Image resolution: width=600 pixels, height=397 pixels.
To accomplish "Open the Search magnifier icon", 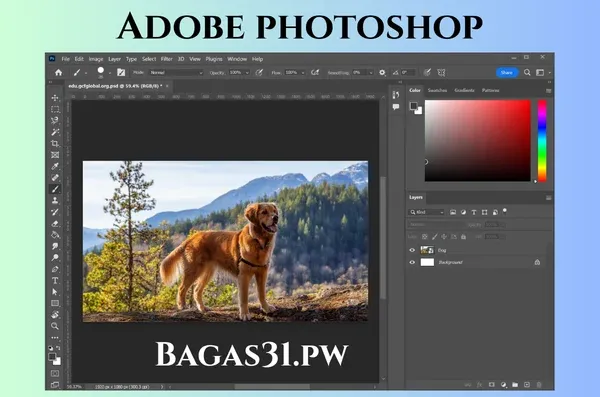I will click(527, 72).
